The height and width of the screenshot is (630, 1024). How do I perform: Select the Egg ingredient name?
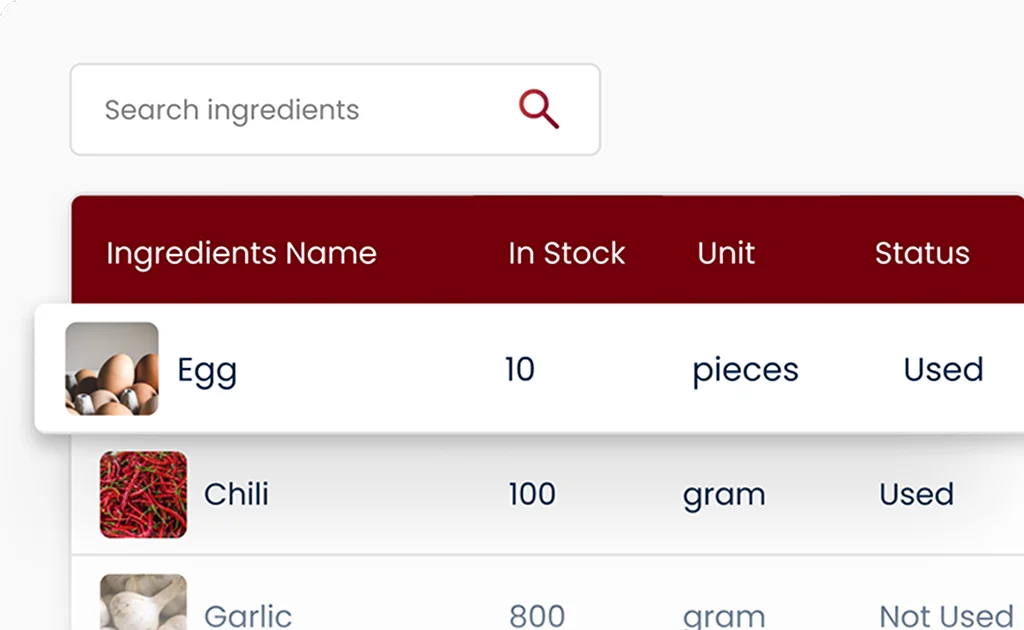pos(207,372)
